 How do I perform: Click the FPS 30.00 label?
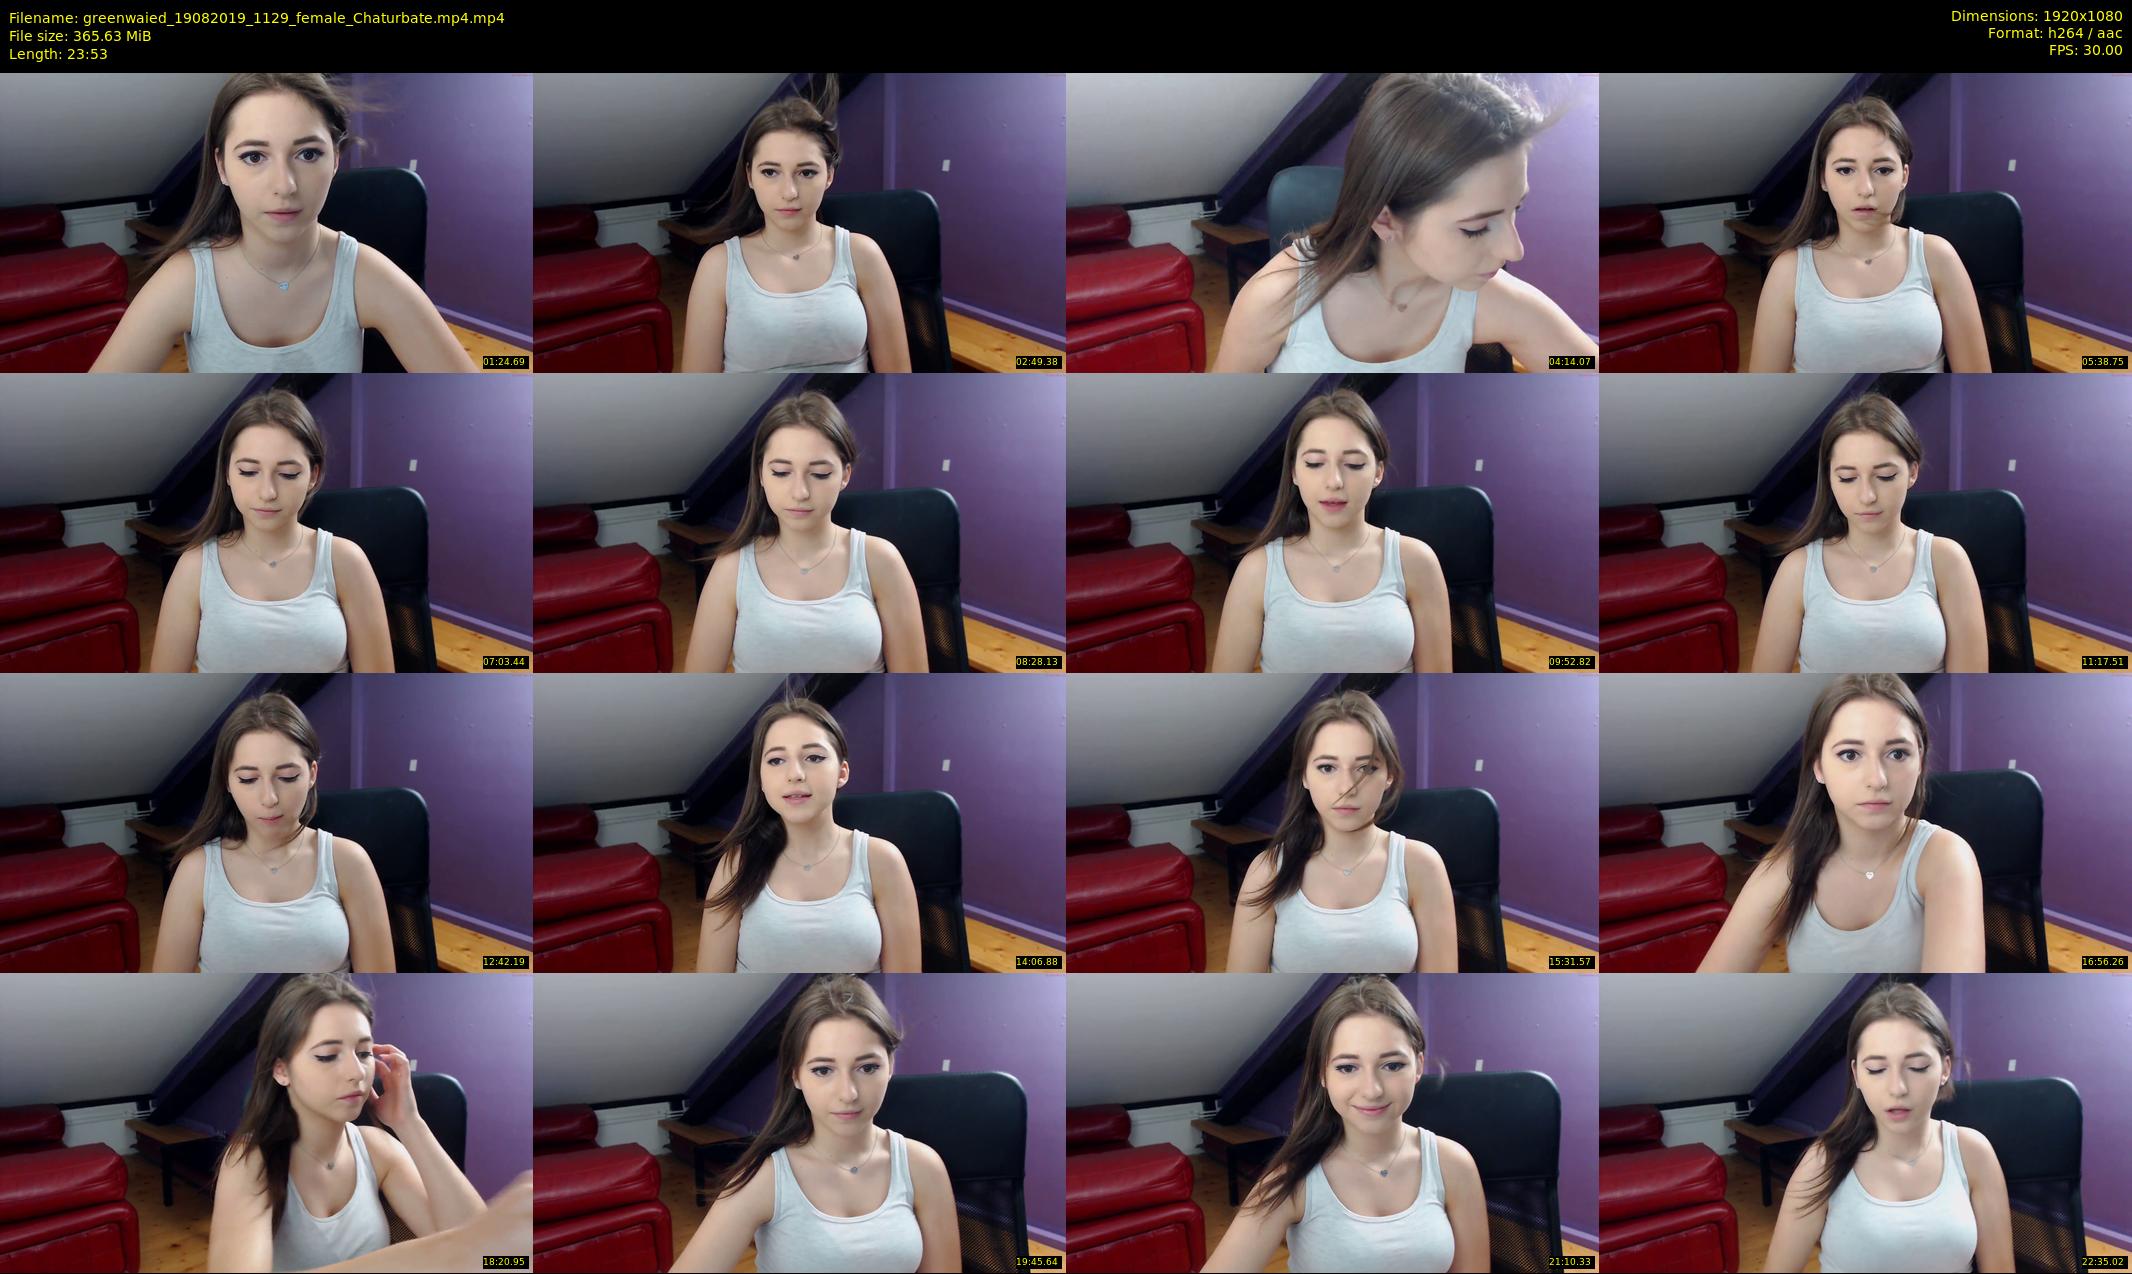[x=2085, y=50]
